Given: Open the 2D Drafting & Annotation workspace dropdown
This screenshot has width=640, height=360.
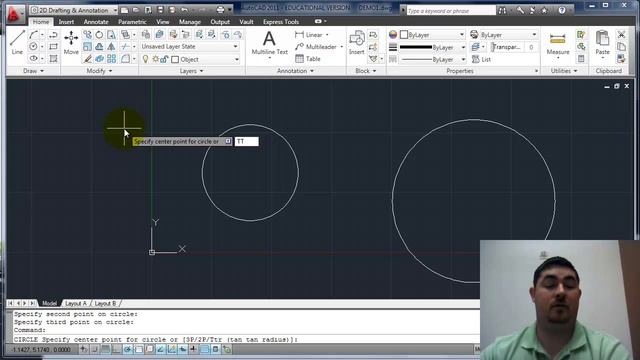Looking at the screenshot, I should 73,10.
